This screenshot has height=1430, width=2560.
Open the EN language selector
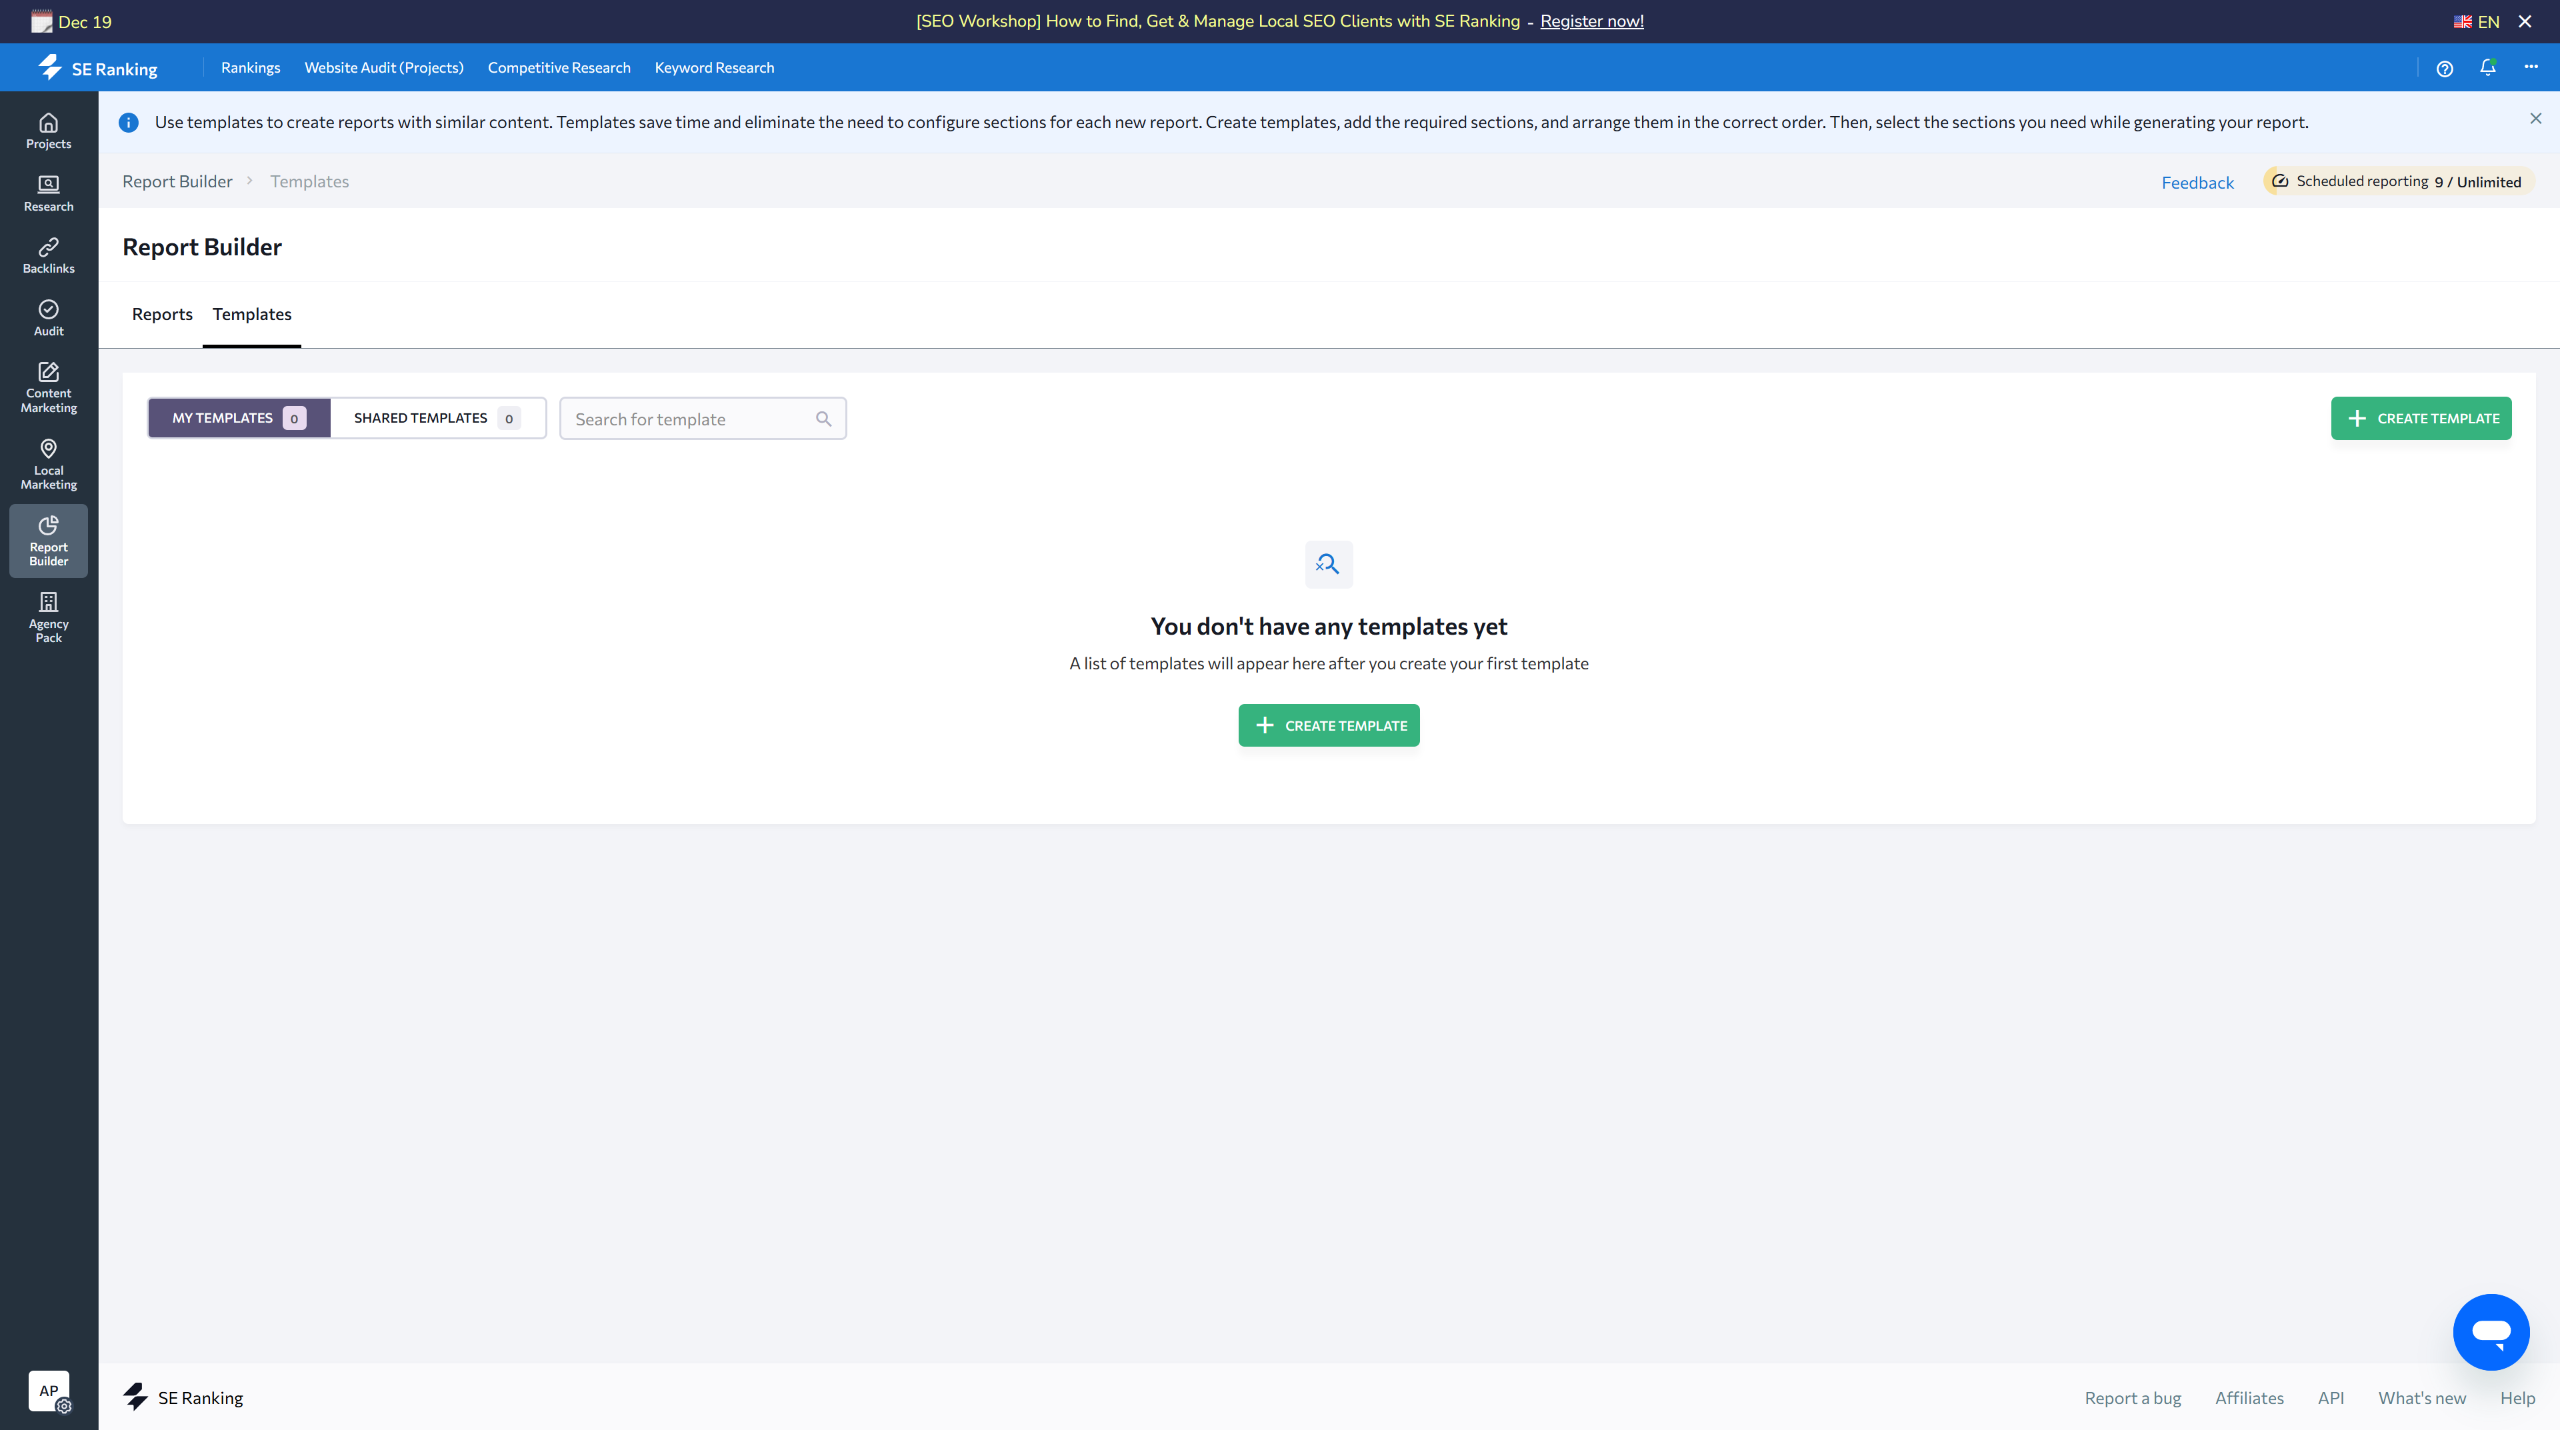pyautogui.click(x=2476, y=21)
